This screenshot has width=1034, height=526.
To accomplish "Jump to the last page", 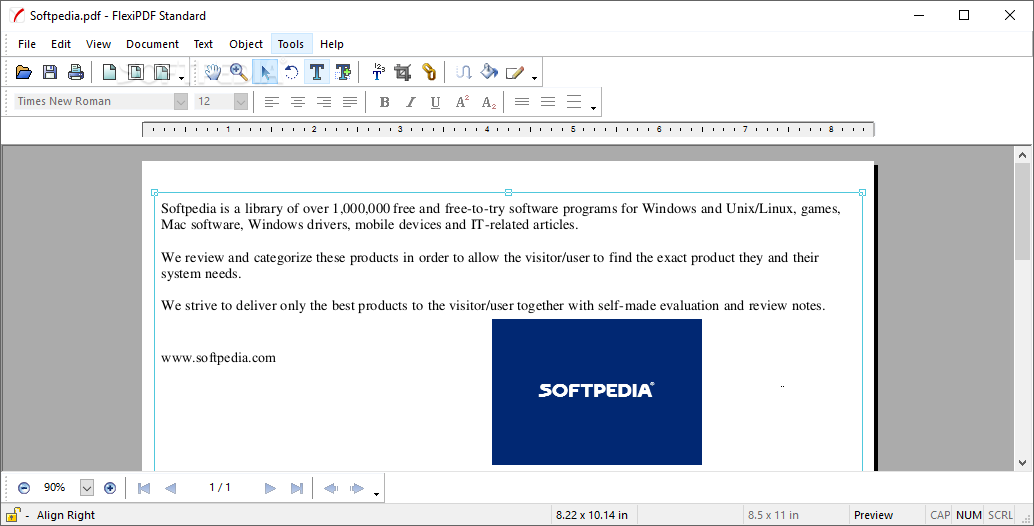I will (297, 488).
